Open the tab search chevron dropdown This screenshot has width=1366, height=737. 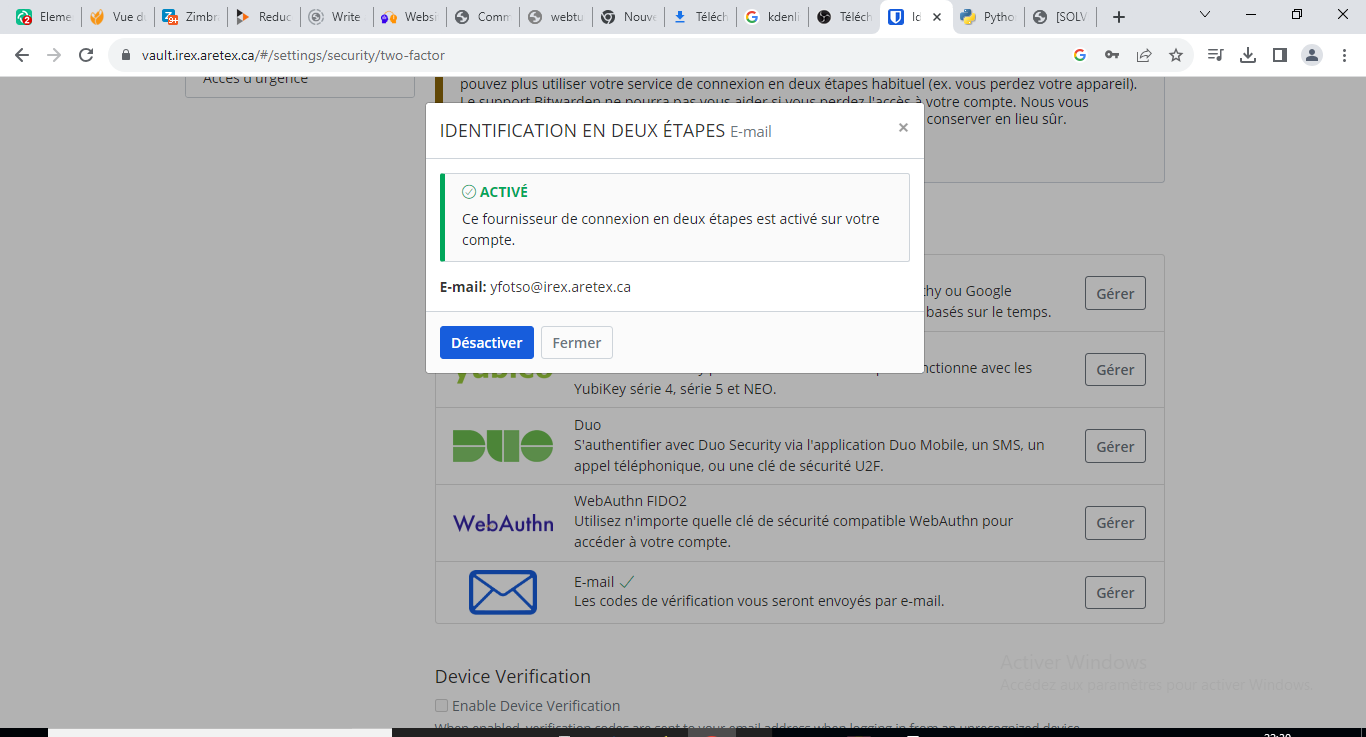[1205, 15]
